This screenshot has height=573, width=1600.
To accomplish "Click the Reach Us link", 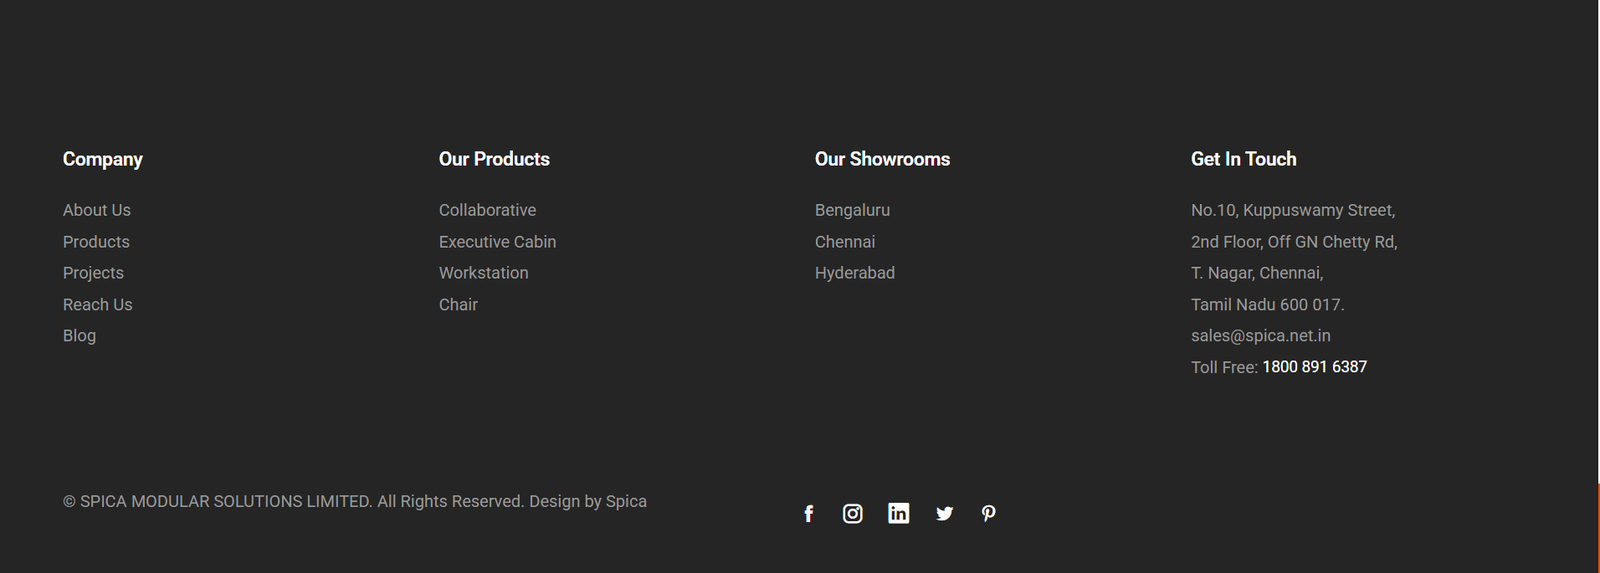I will point(98,305).
